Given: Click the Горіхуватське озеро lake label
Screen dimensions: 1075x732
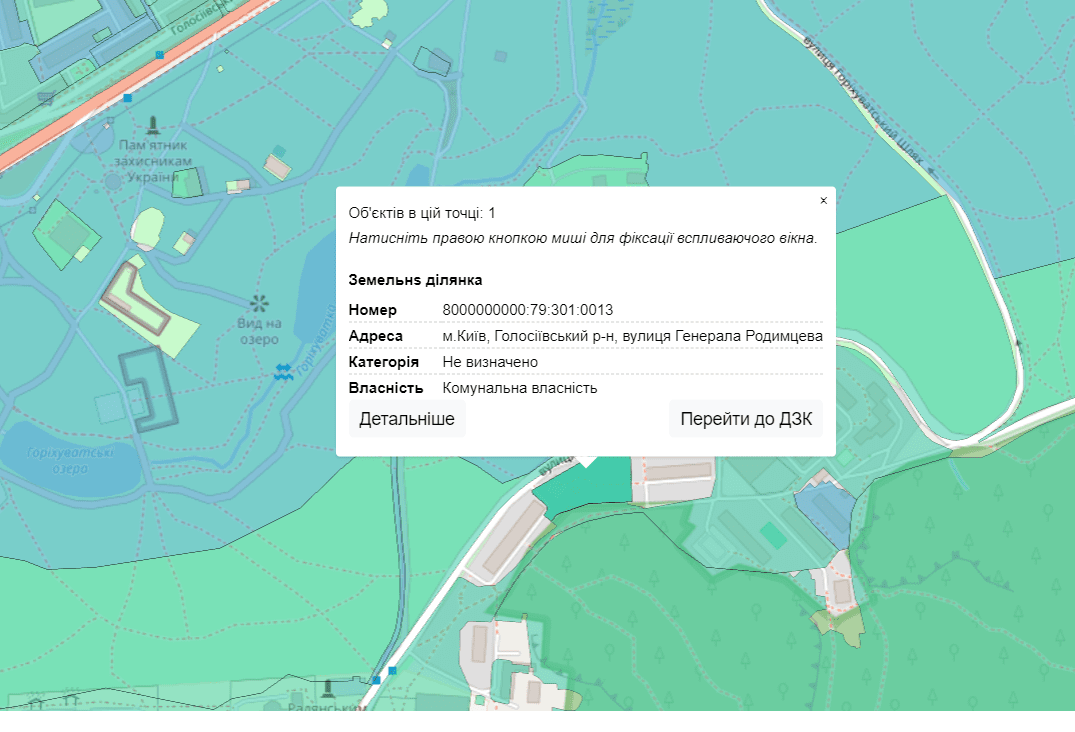Looking at the screenshot, I should click(56, 460).
